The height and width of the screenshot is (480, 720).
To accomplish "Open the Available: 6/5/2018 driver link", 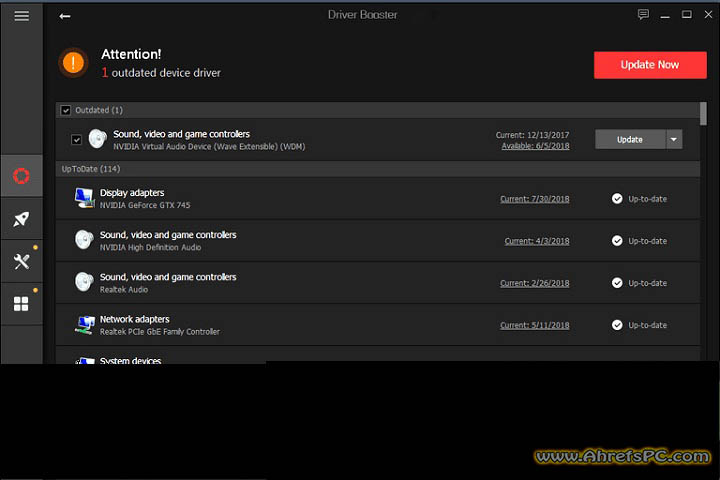I will pyautogui.click(x=535, y=146).
